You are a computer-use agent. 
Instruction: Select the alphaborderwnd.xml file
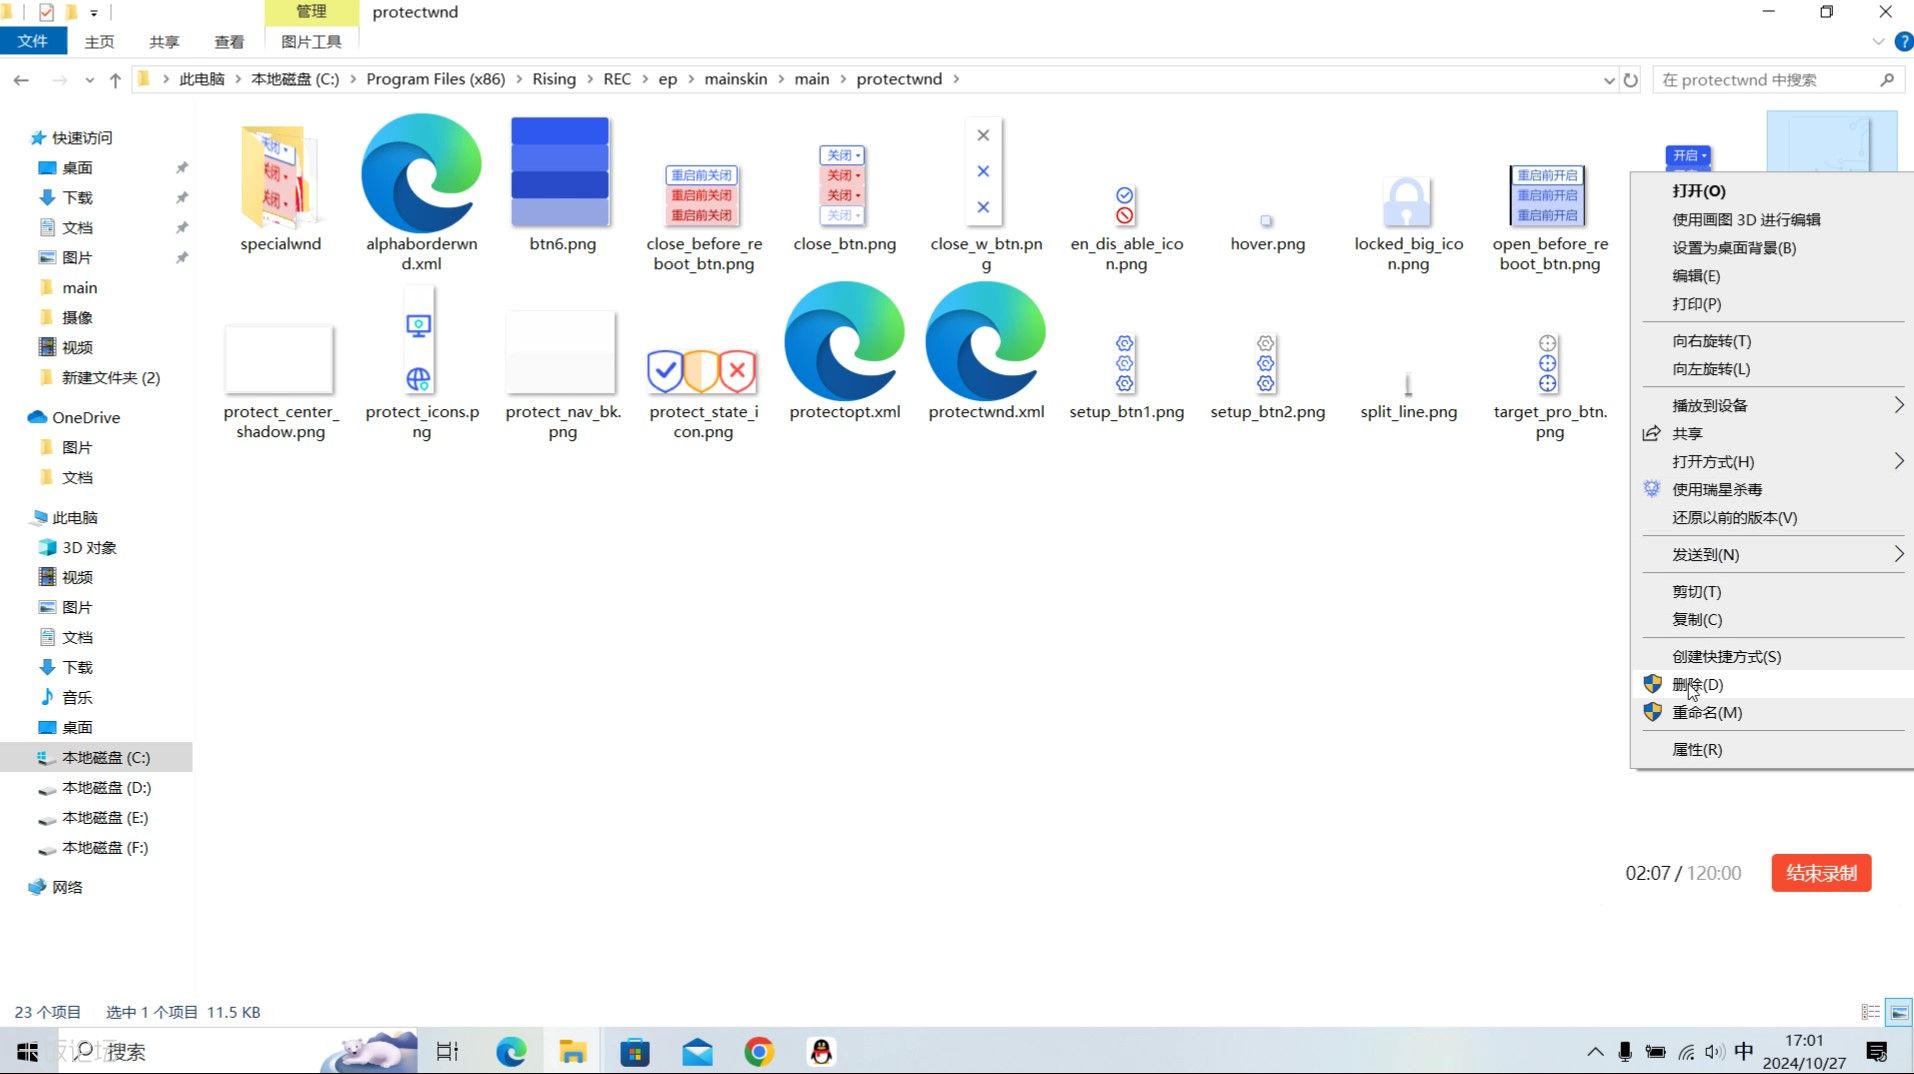pyautogui.click(x=421, y=192)
